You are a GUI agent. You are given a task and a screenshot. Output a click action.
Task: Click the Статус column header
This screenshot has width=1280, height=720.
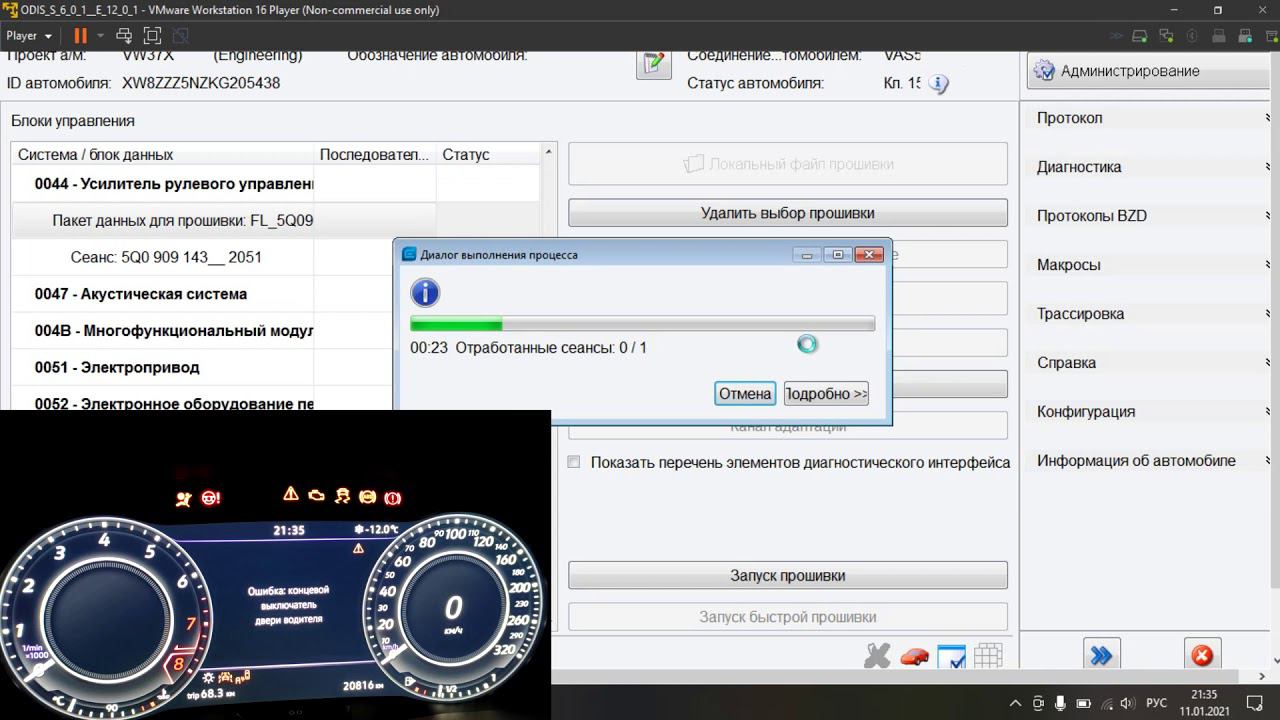(x=488, y=155)
